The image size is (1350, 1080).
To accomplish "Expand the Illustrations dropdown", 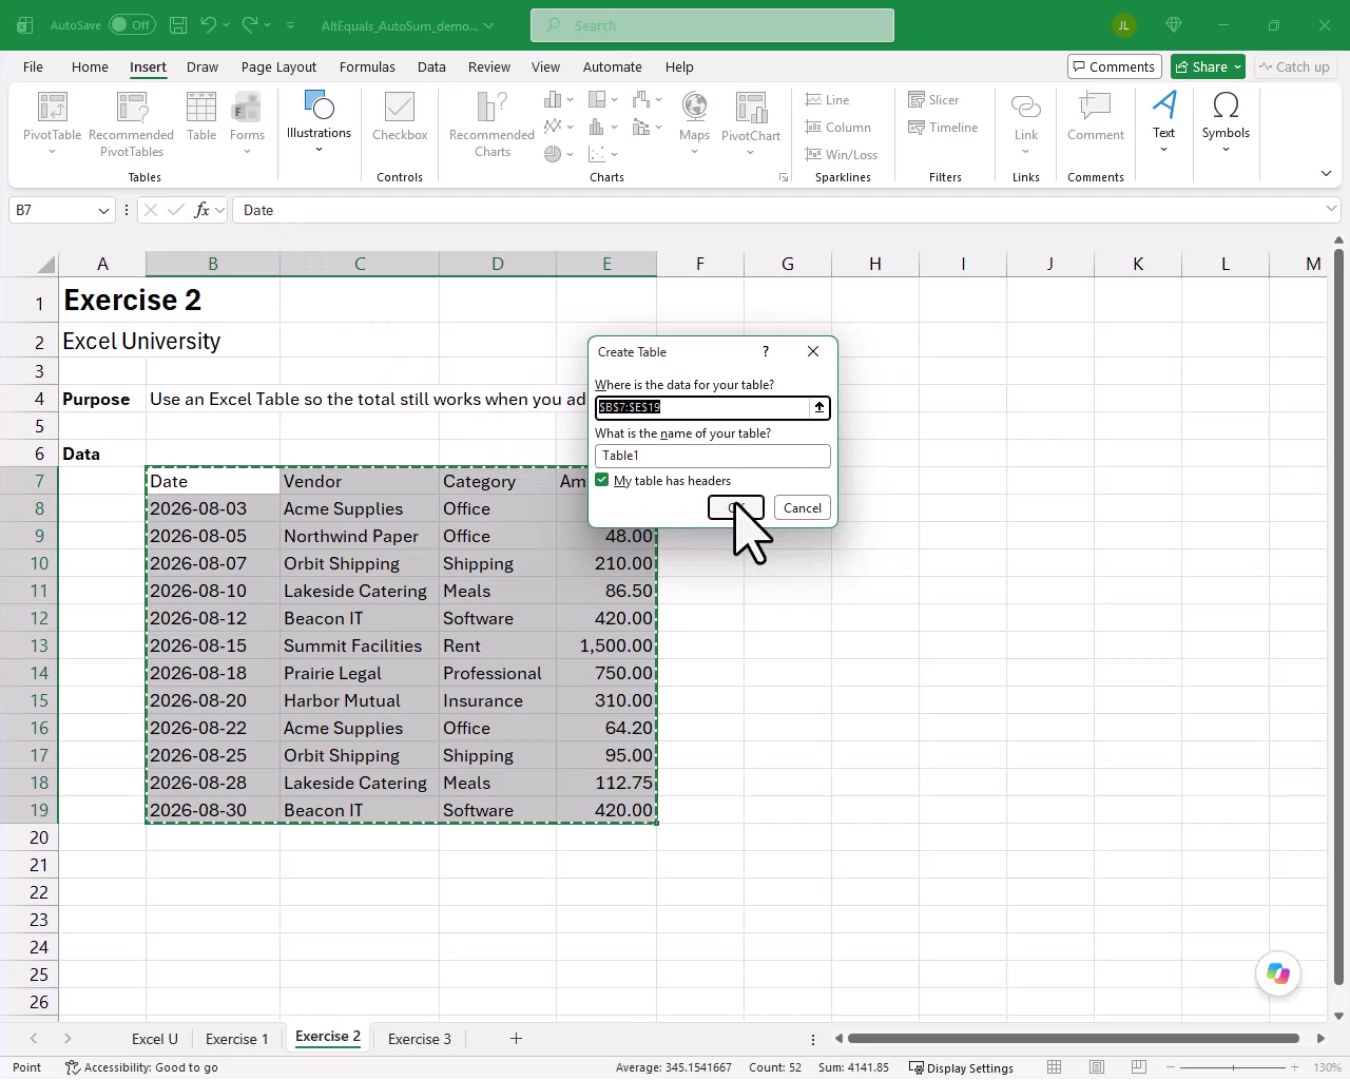I will coord(319,150).
